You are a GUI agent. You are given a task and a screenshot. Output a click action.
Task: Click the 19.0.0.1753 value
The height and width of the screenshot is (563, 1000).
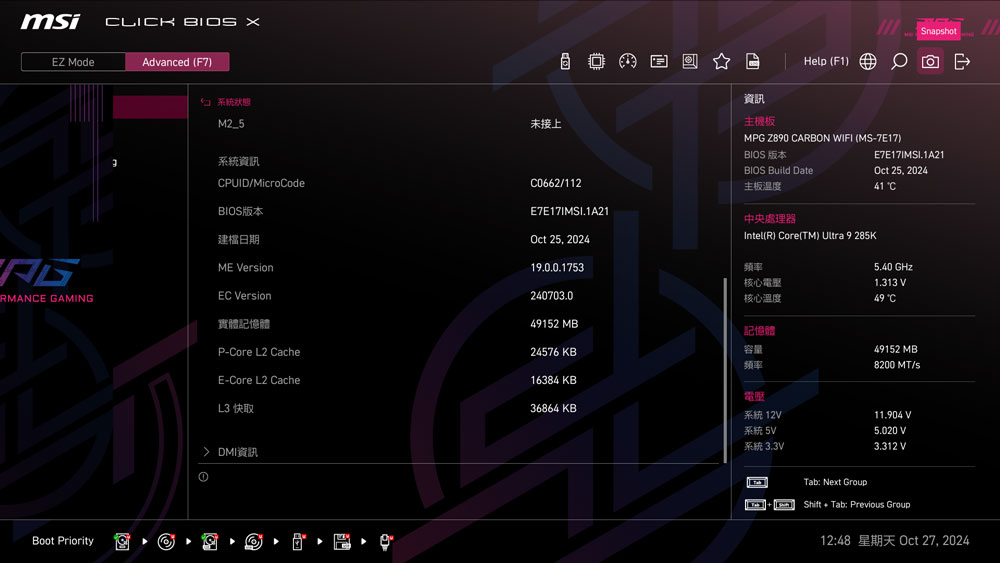pyautogui.click(x=557, y=267)
